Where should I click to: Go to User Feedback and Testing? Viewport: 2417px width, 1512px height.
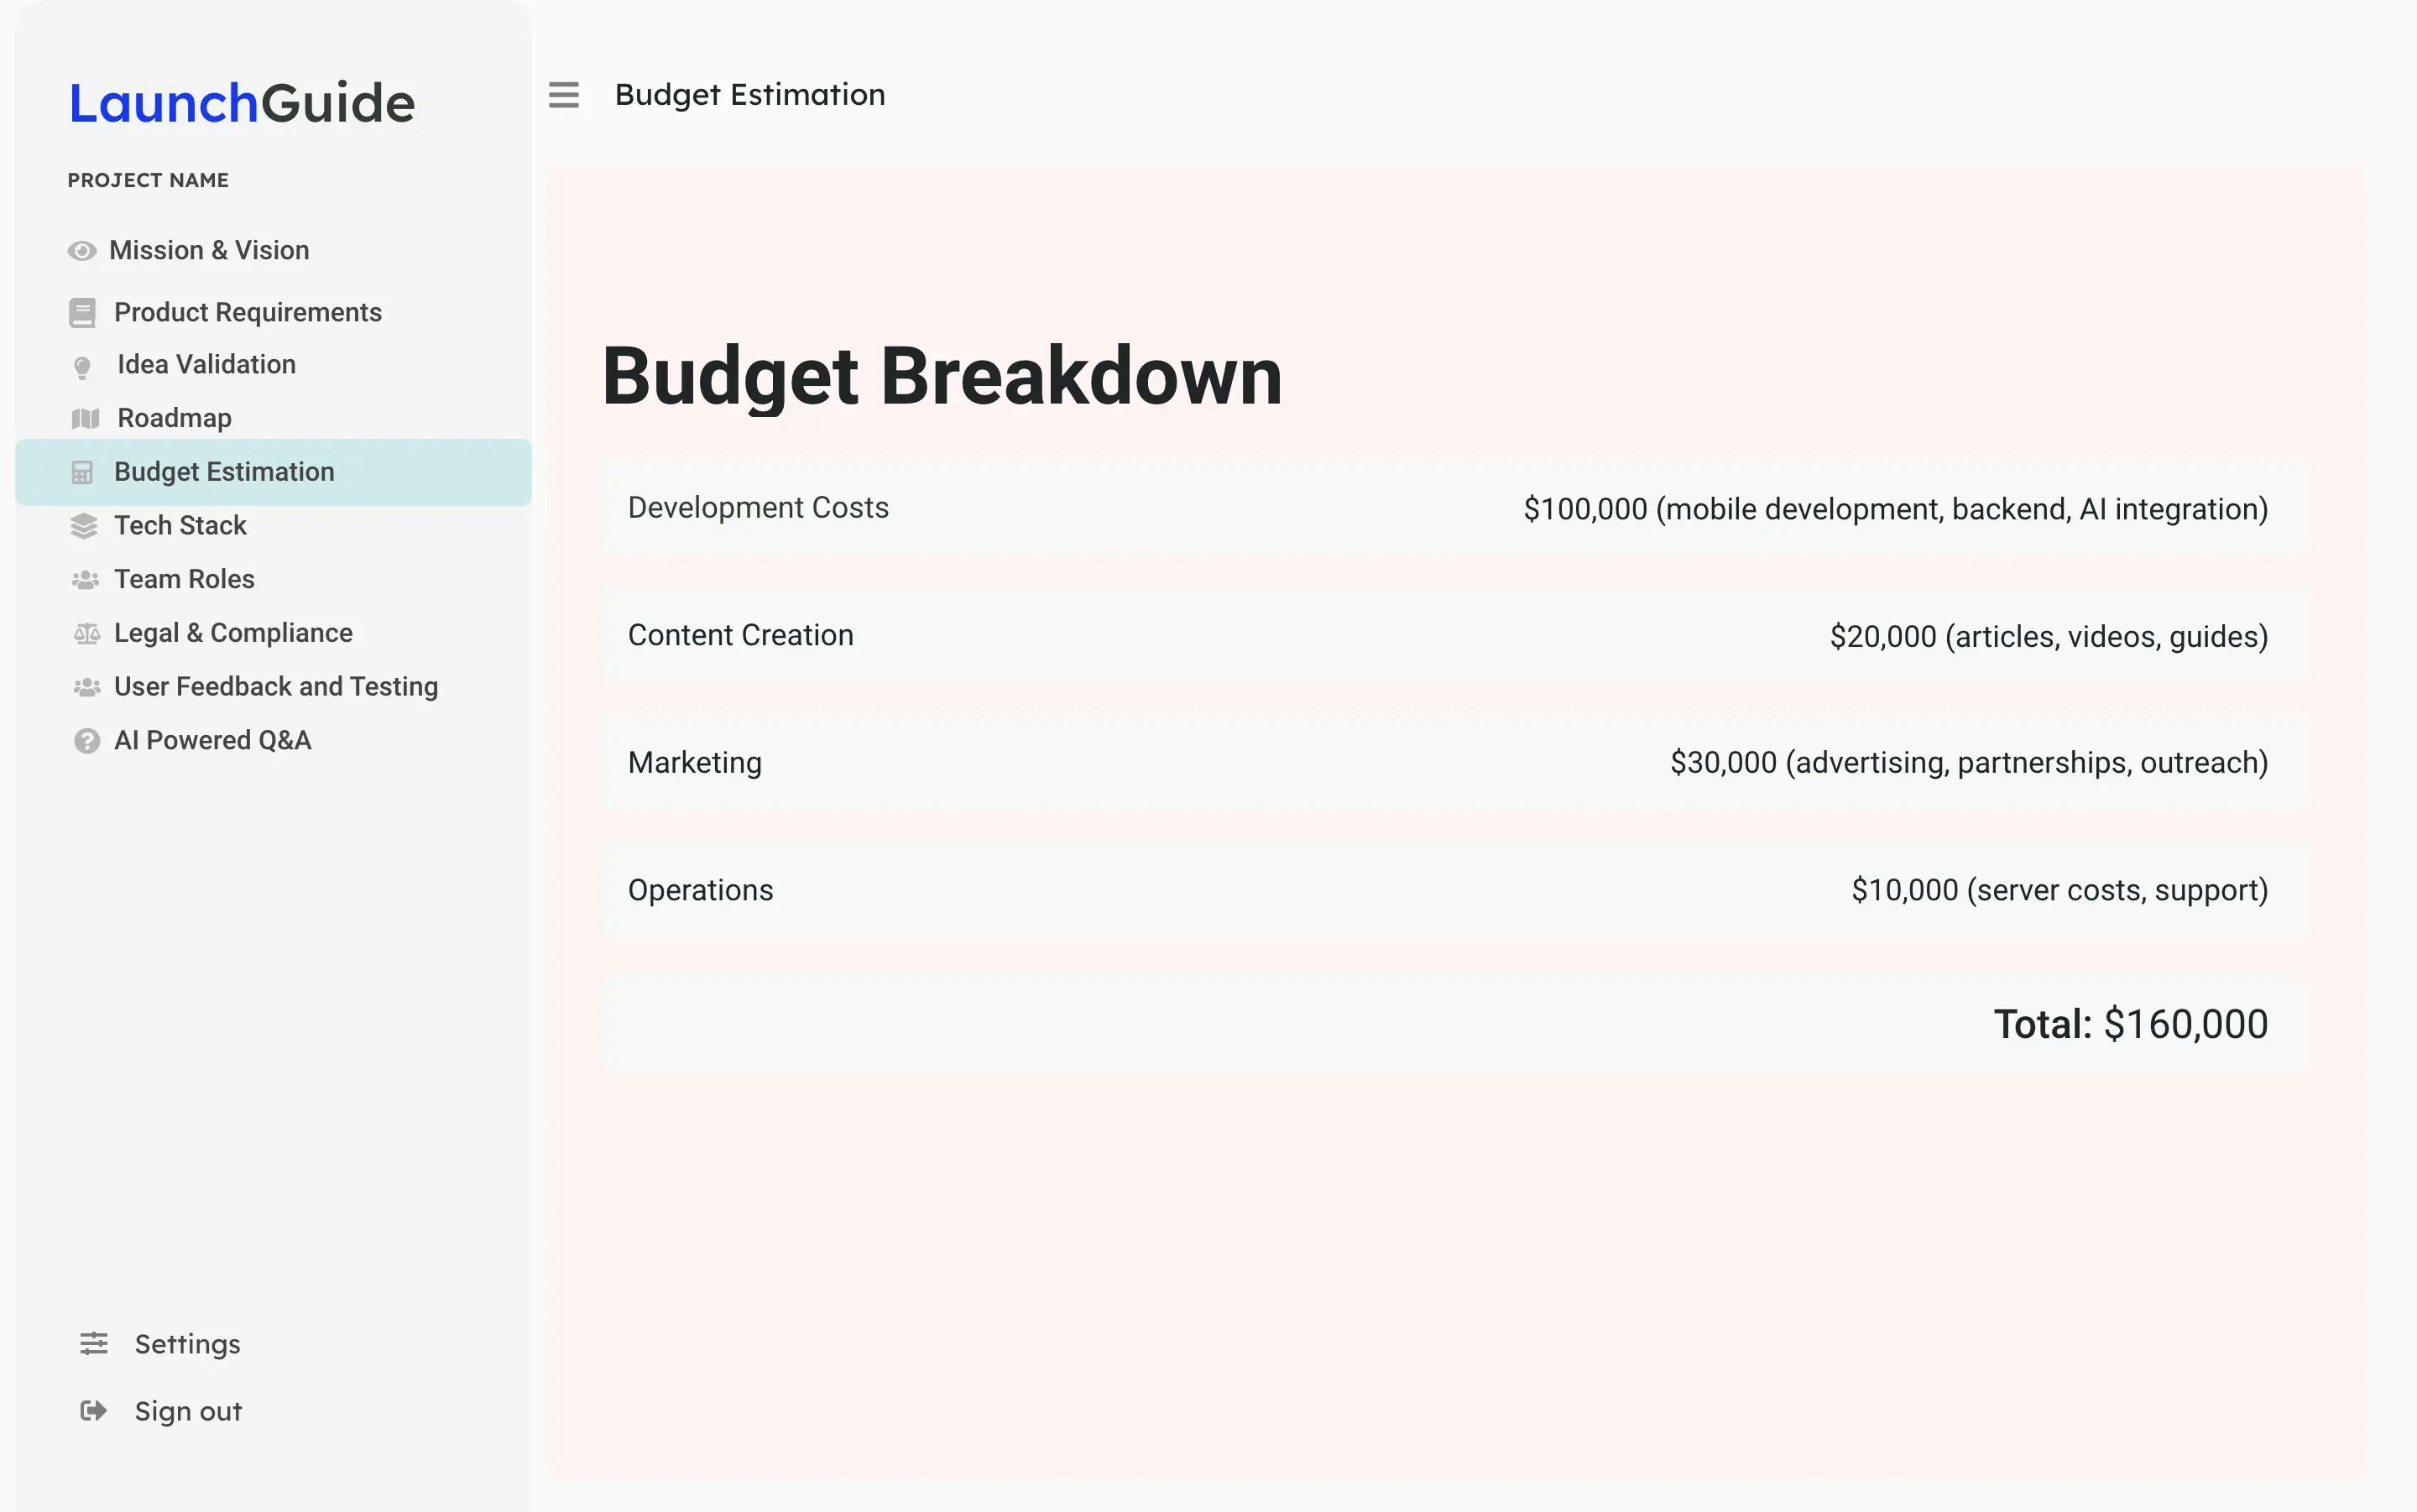[276, 687]
